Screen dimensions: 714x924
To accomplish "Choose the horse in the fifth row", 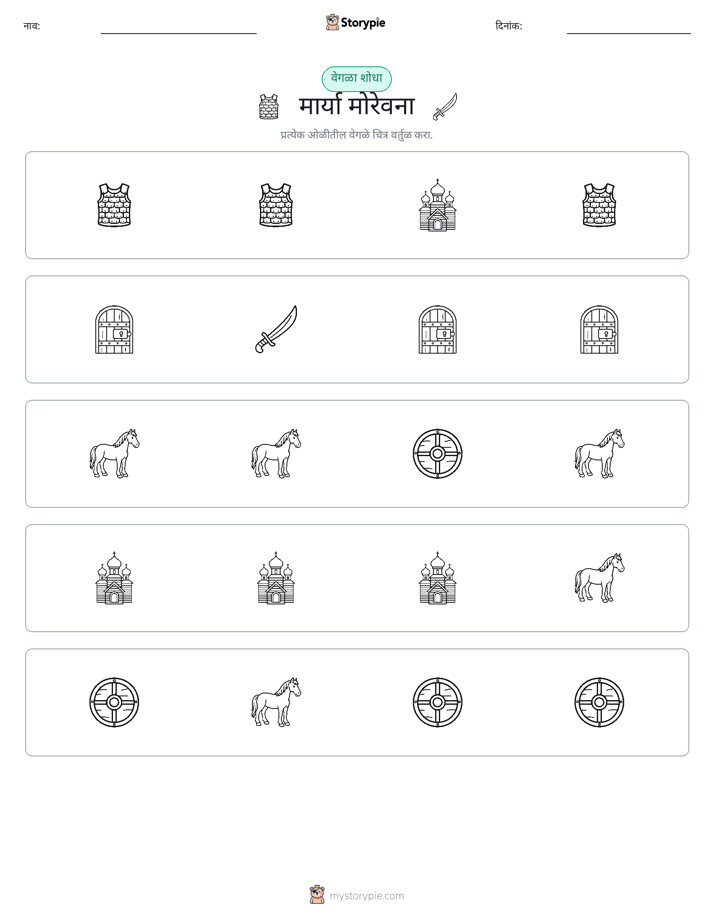I will (276, 702).
